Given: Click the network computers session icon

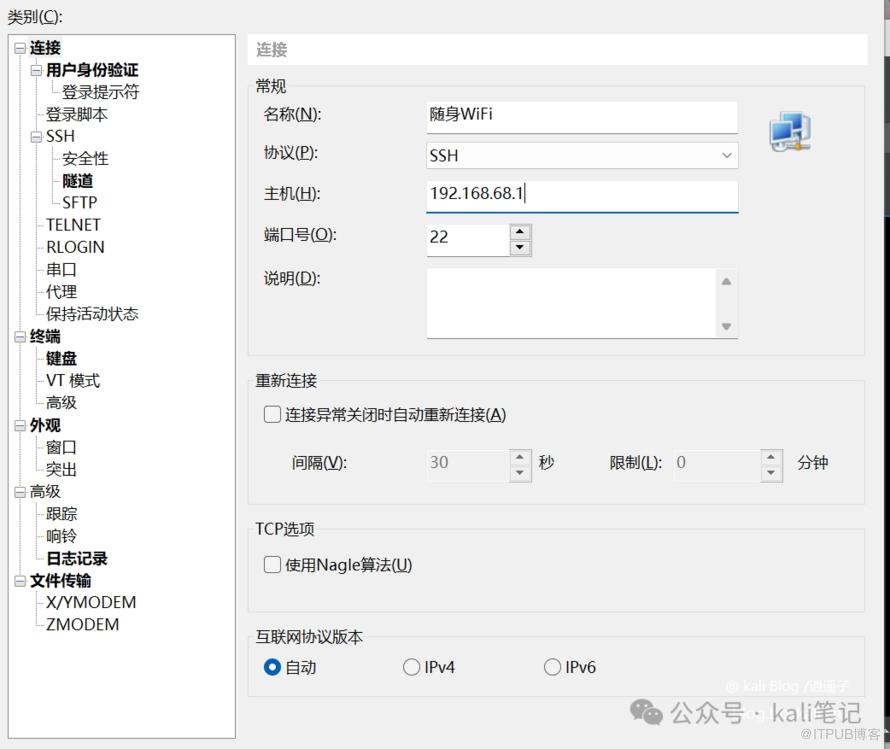Looking at the screenshot, I should pyautogui.click(x=789, y=133).
